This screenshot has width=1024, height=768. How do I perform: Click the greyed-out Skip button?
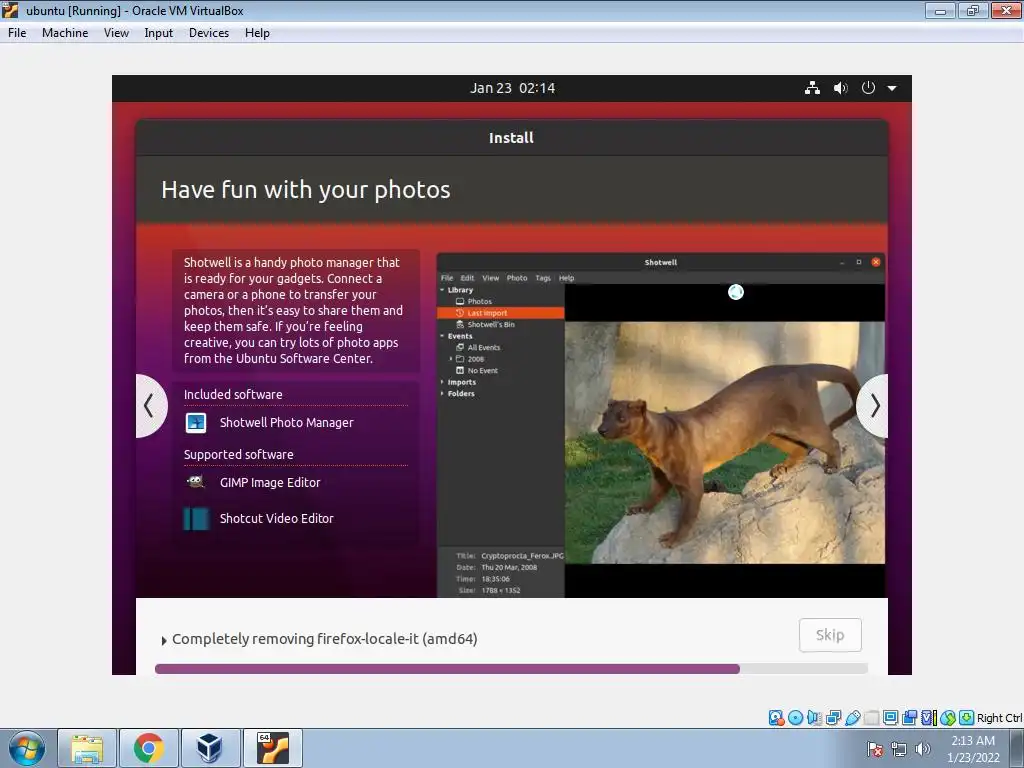[830, 635]
